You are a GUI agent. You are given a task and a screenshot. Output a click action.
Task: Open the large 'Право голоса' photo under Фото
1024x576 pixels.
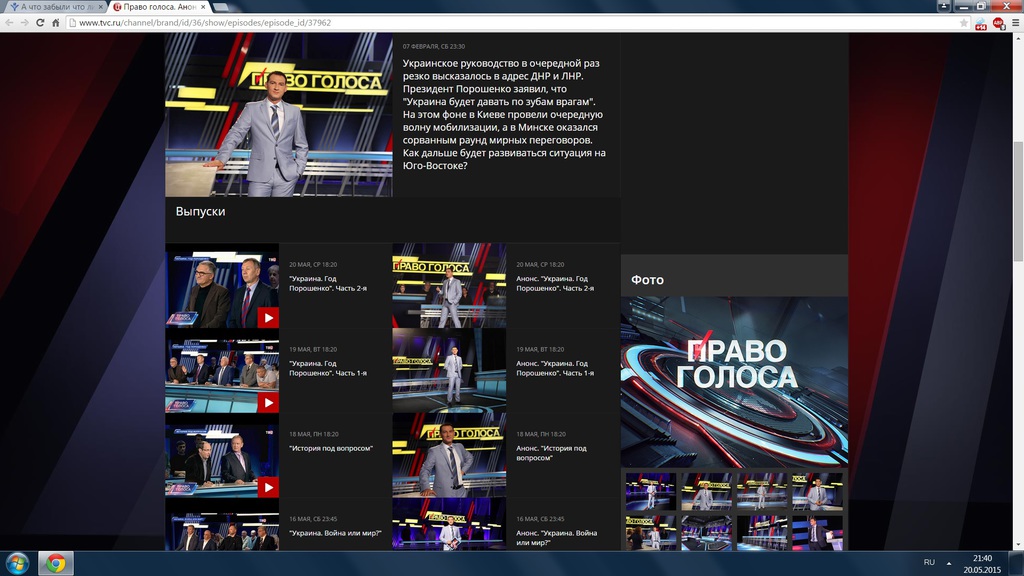734,382
